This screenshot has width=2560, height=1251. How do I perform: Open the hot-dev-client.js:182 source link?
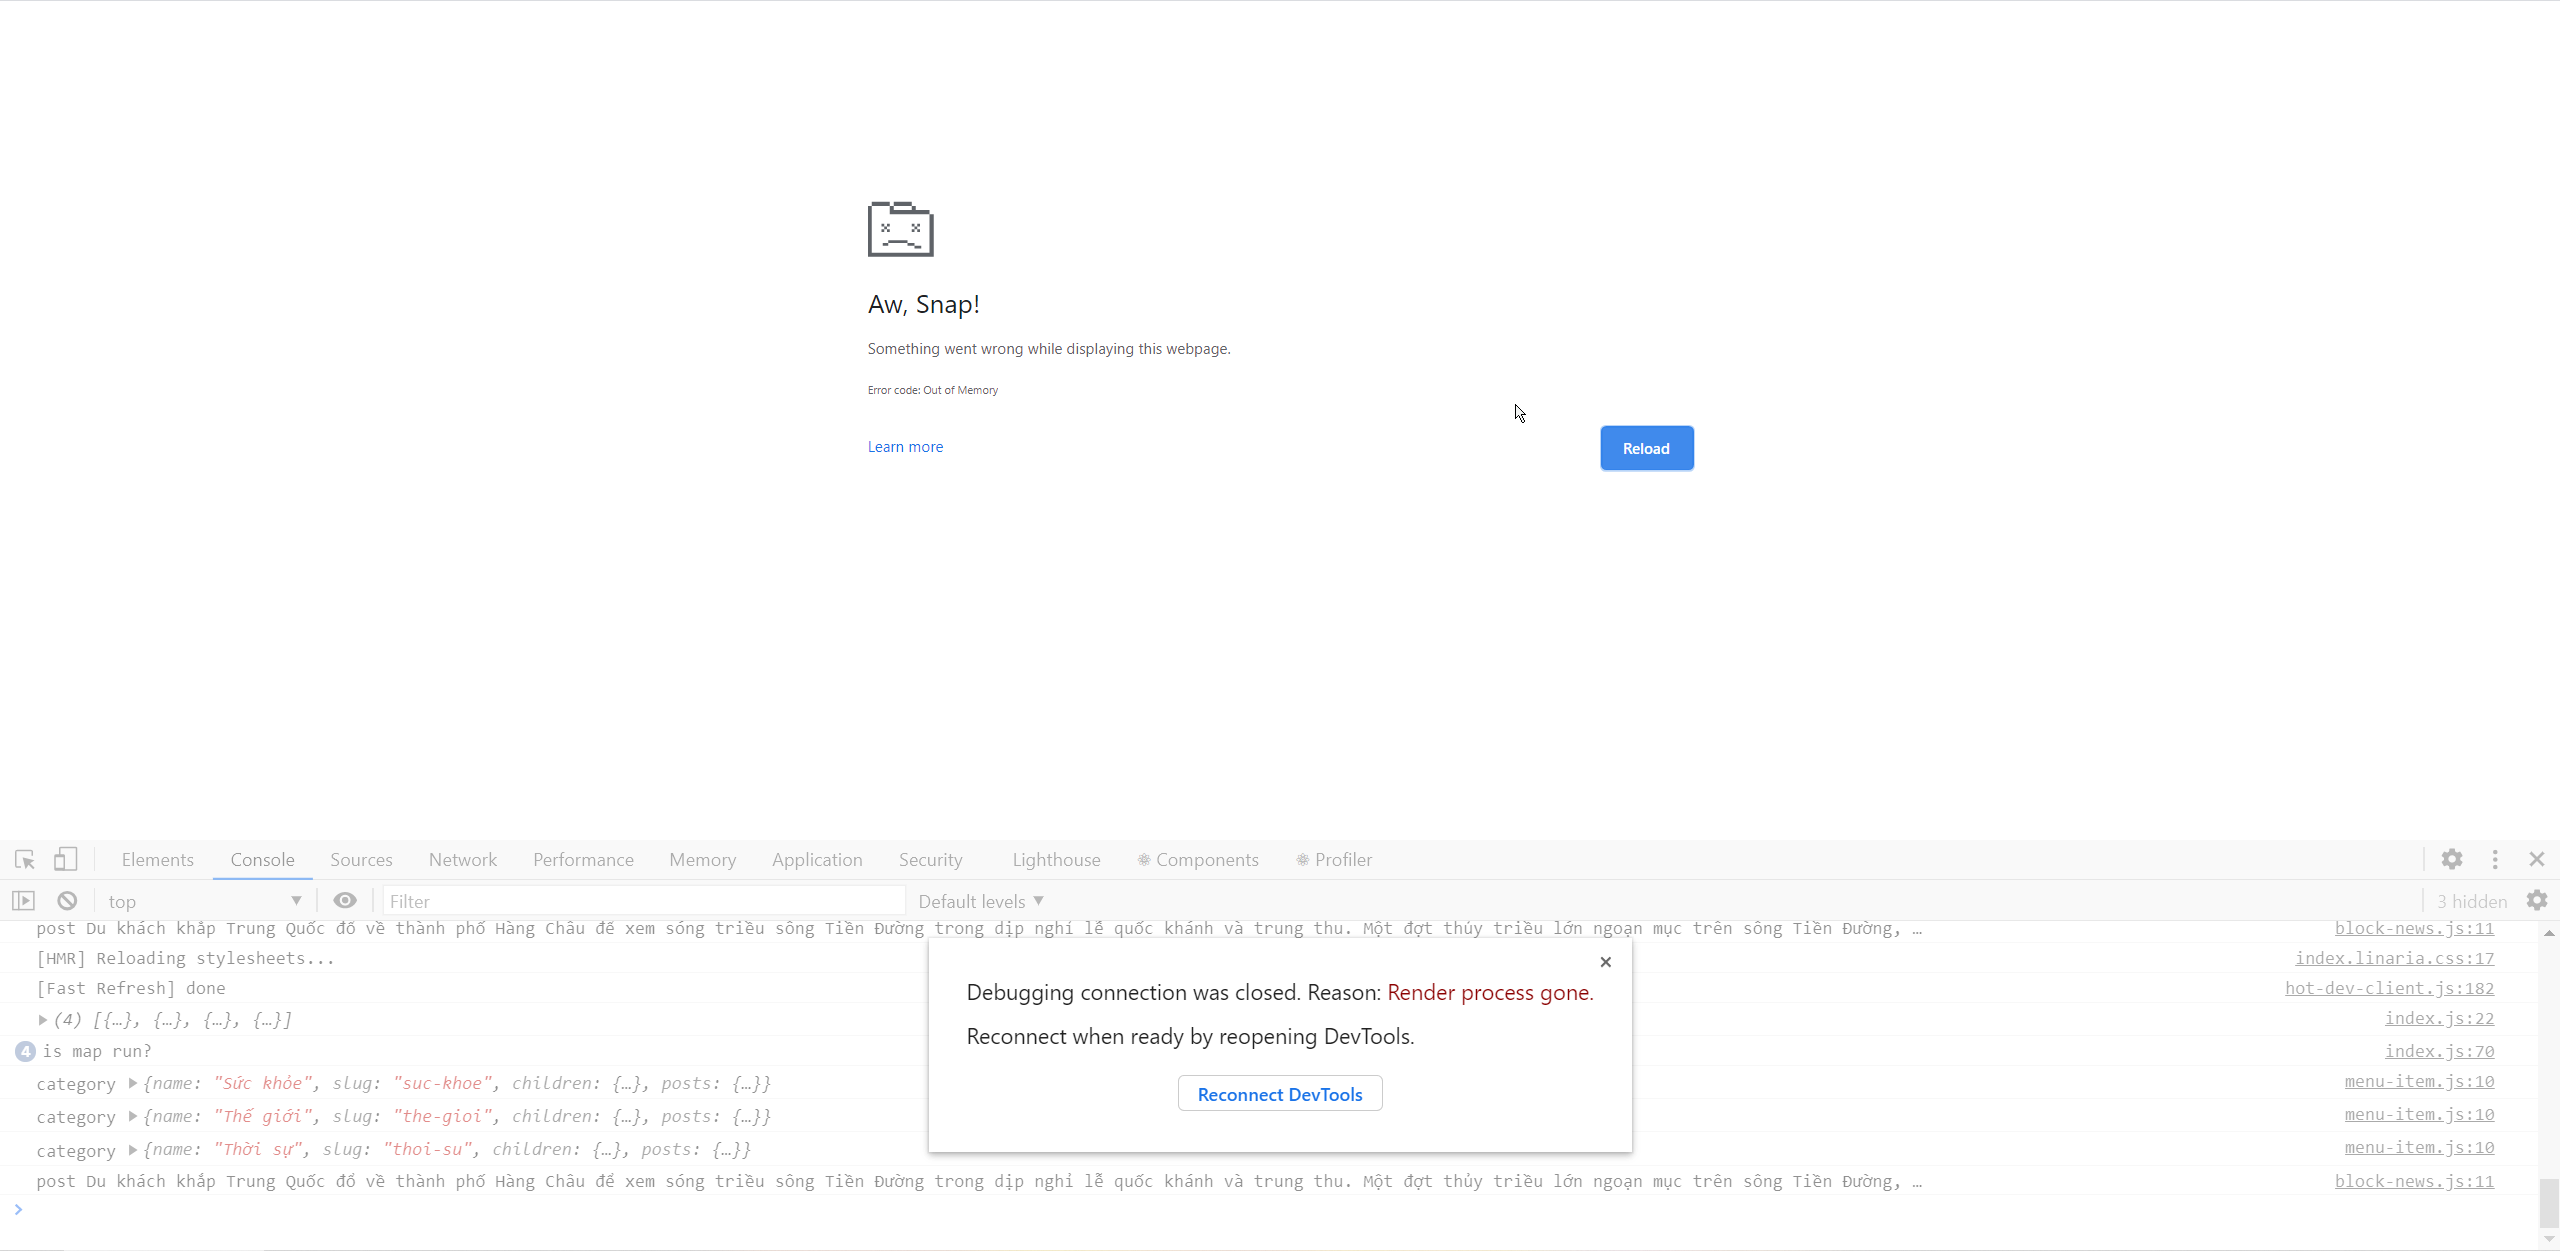point(2389,988)
